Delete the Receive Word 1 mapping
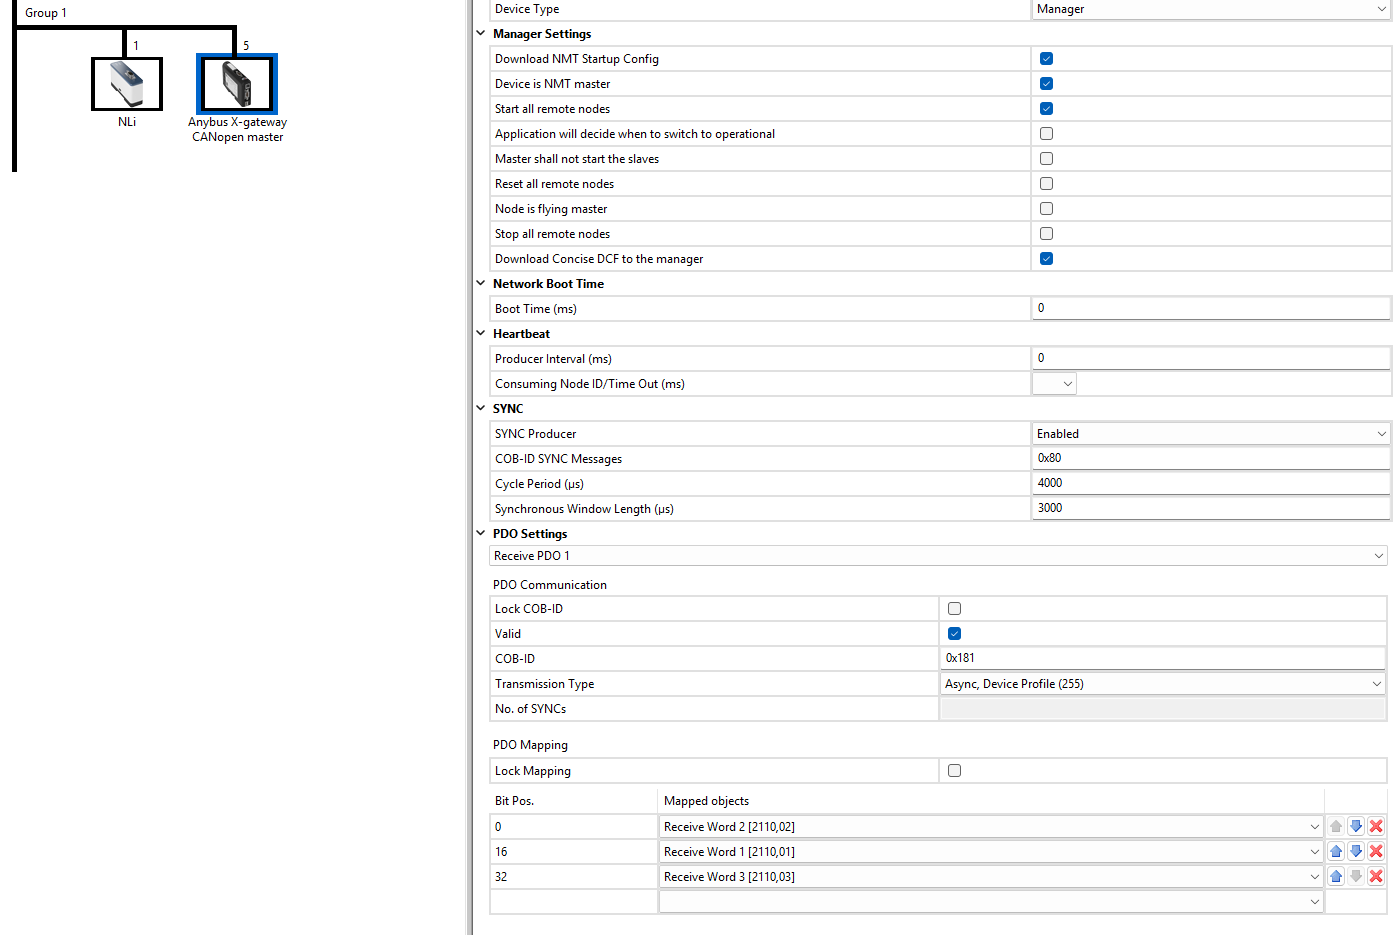 click(1376, 851)
